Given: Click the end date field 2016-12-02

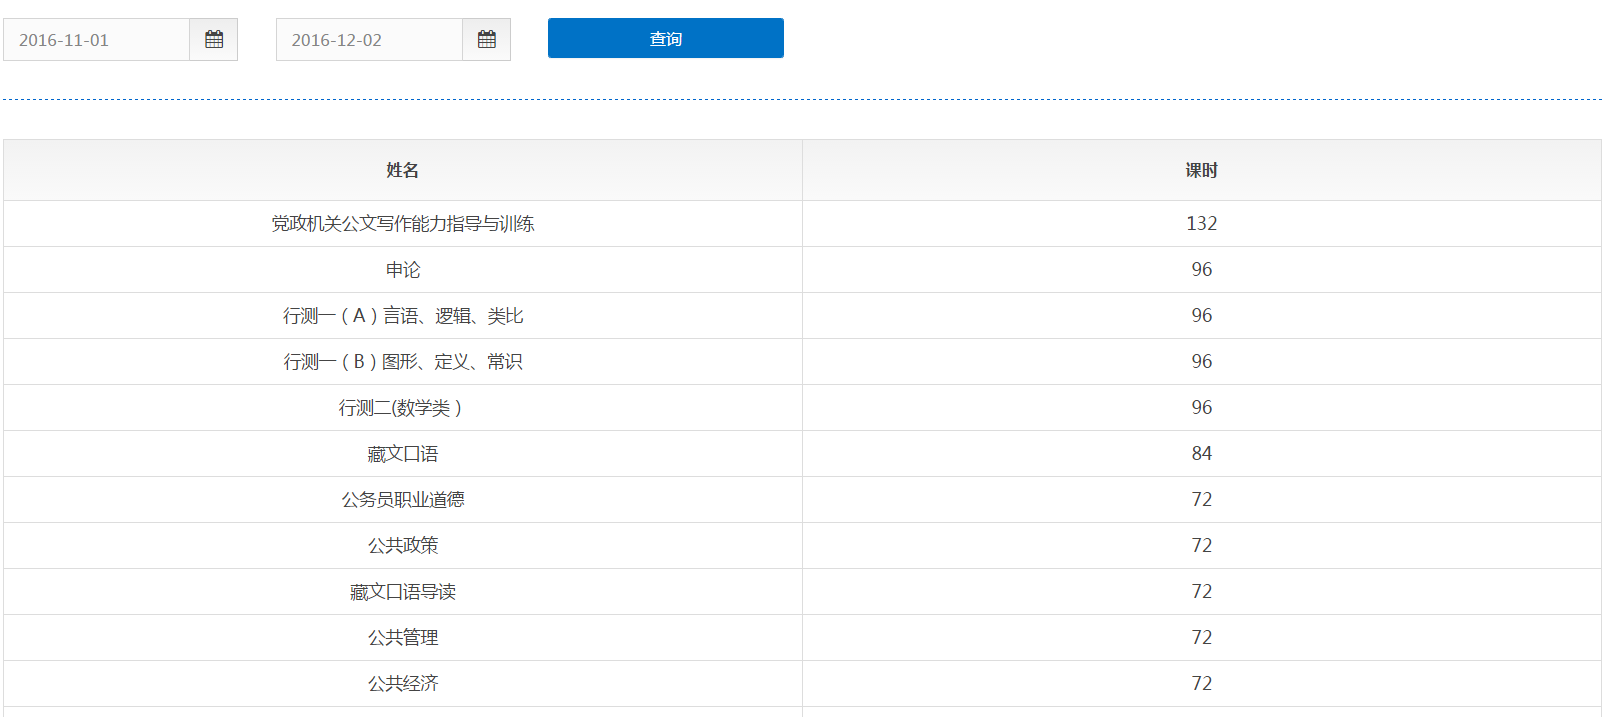Looking at the screenshot, I should point(370,40).
